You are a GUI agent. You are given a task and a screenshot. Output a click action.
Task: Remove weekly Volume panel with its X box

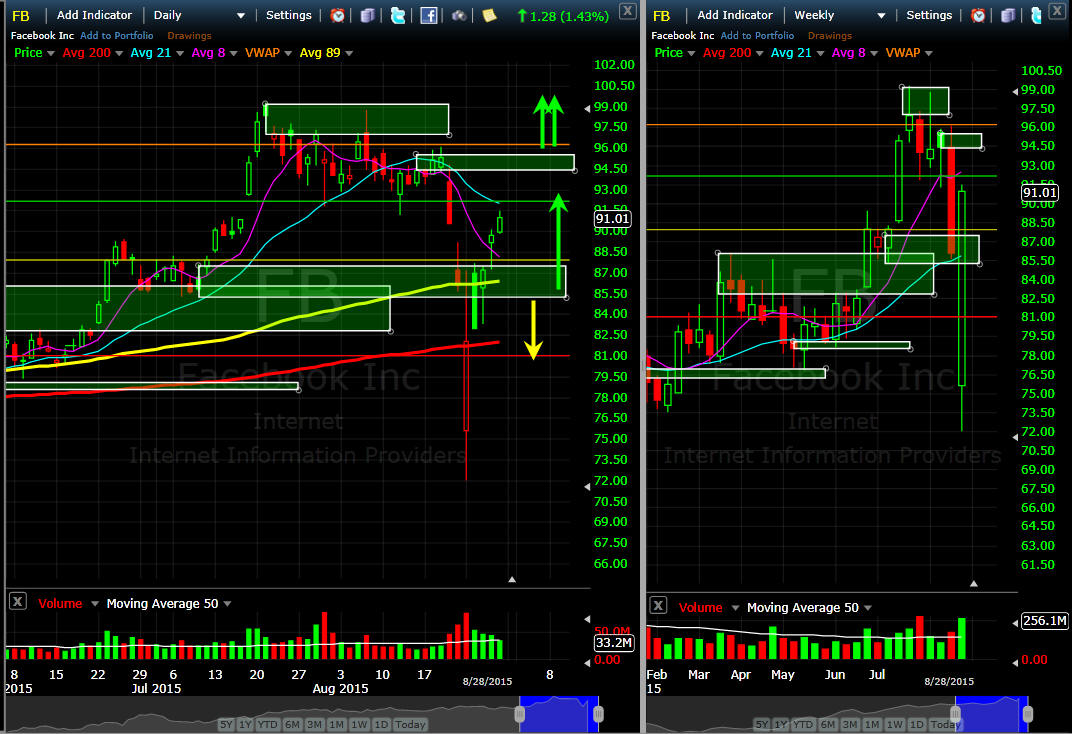(x=658, y=605)
